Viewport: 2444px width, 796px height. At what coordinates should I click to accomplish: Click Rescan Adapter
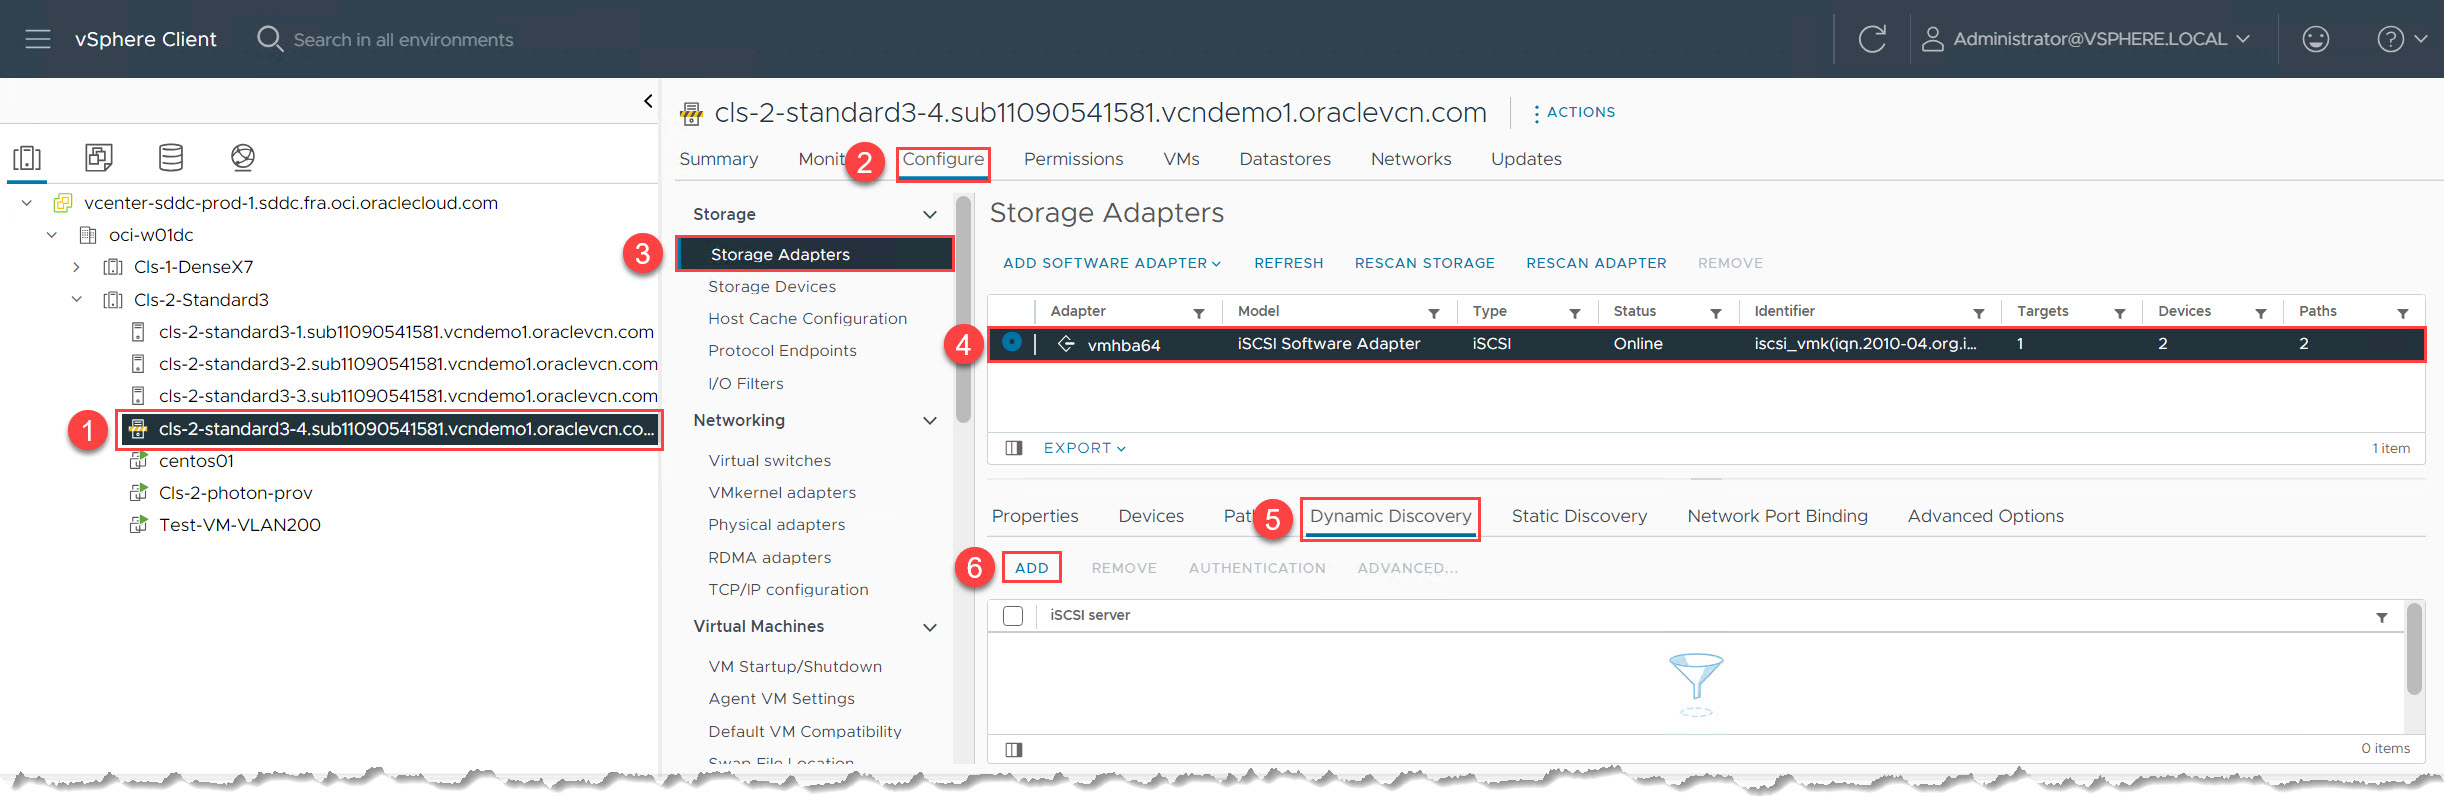(x=1596, y=263)
